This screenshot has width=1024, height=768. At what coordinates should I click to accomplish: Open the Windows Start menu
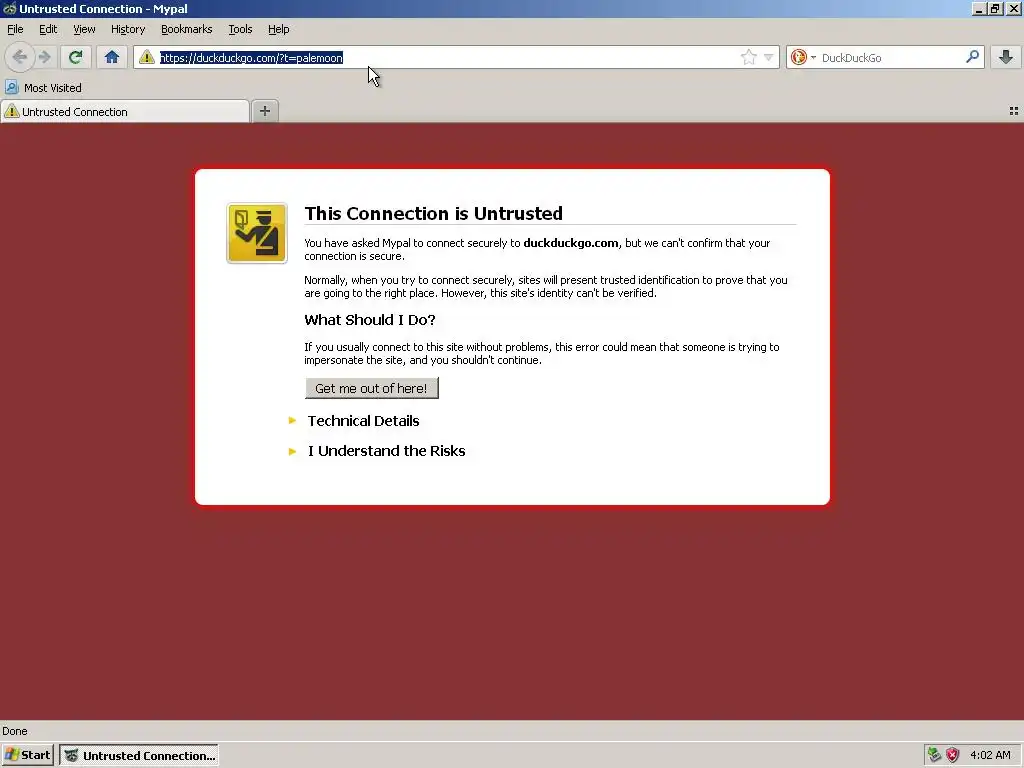(x=27, y=755)
